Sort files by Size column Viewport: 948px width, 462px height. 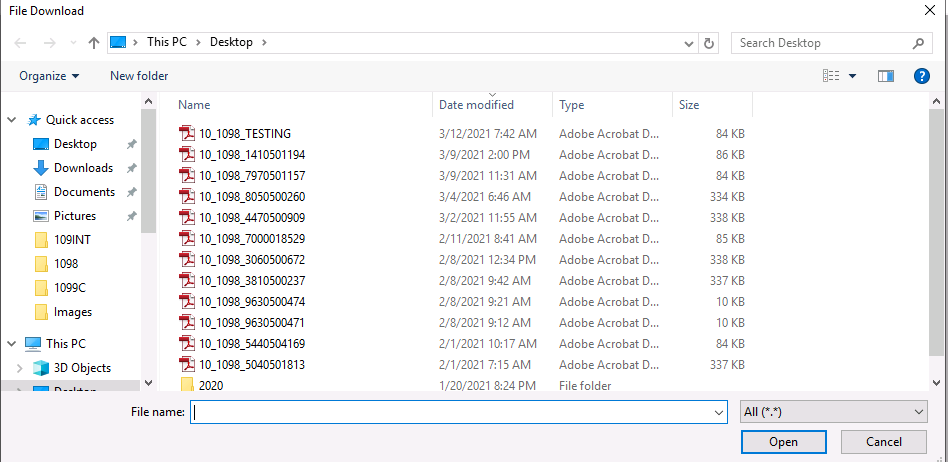coord(689,105)
